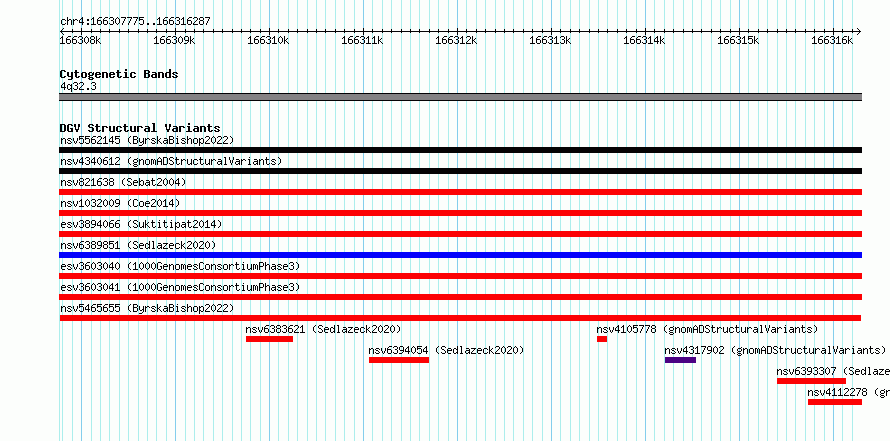890x441 pixels.
Task: Open nsv4340612 (gnomADStructuralVariants) label
Action: [x=171, y=161]
